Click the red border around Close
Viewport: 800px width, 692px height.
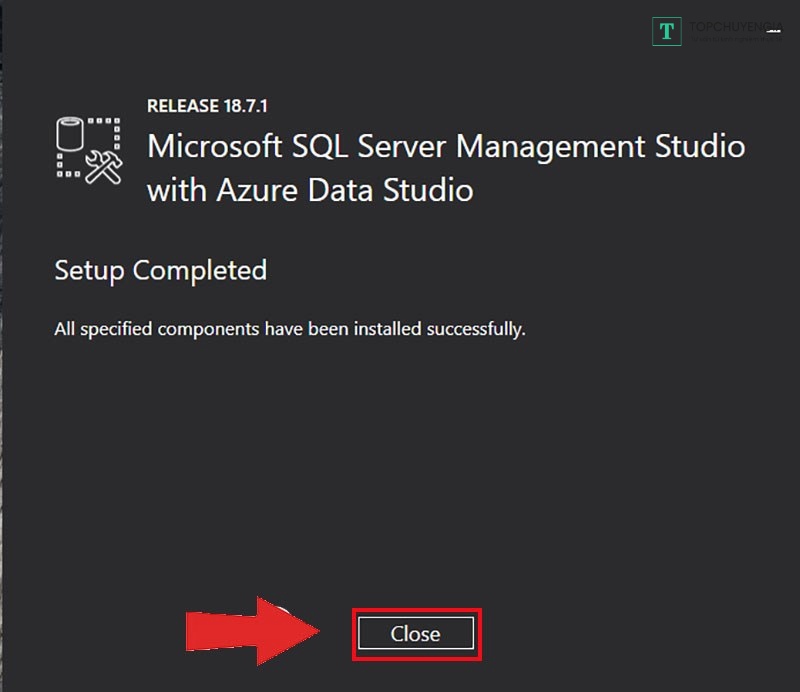pyautogui.click(x=416, y=610)
